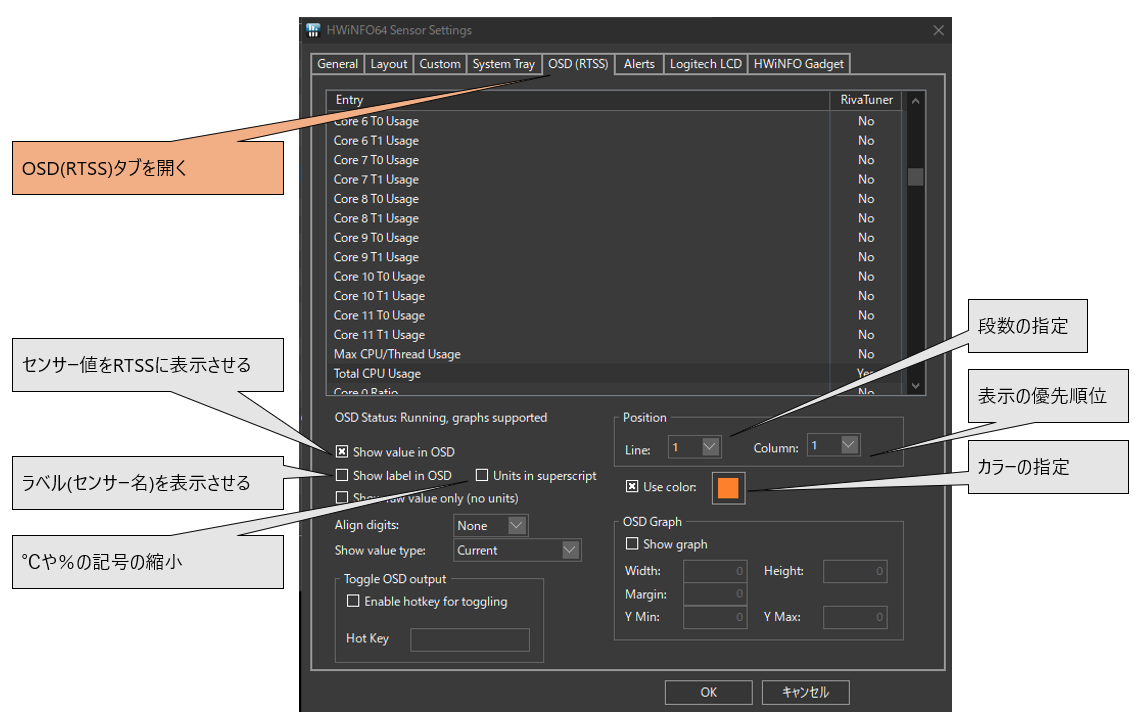Open the HWiNFO Gadget tab
1144x720 pixels.
(x=799, y=64)
